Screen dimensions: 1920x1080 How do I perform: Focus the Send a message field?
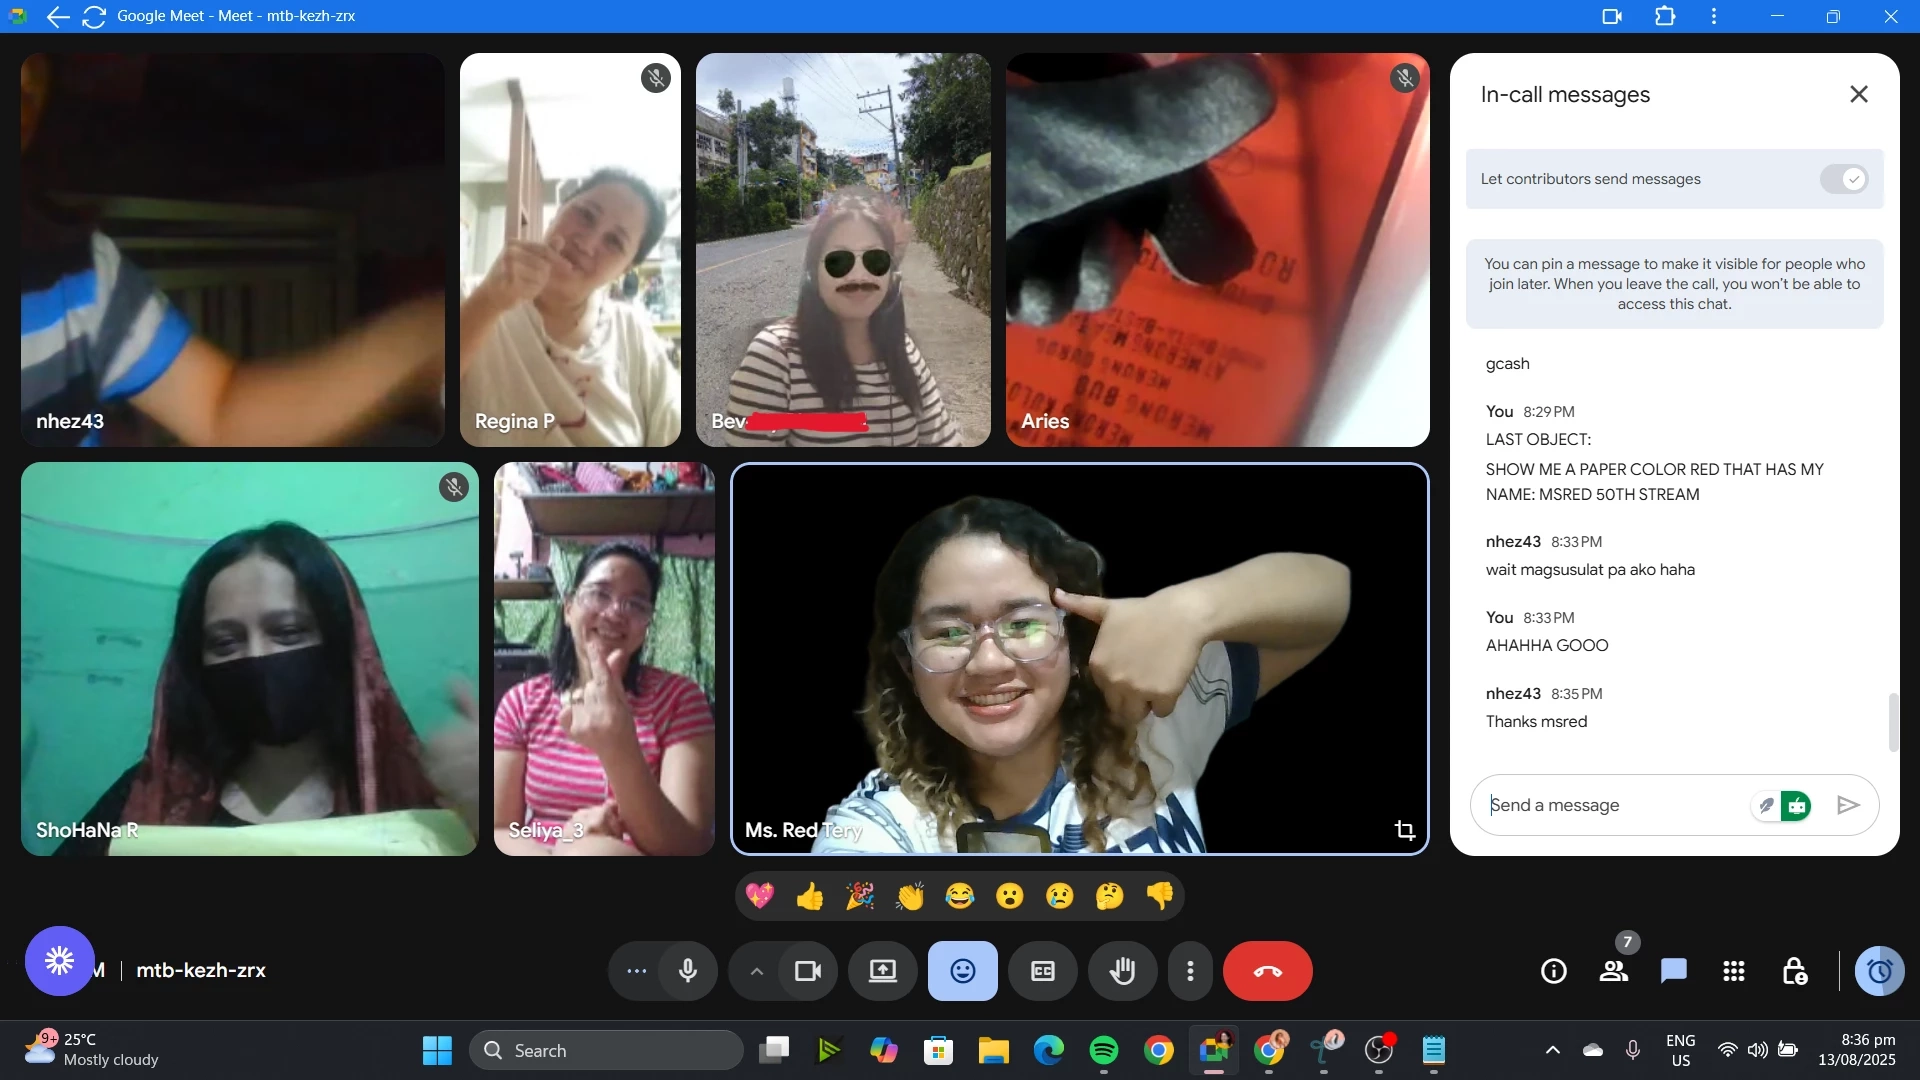click(x=1612, y=805)
